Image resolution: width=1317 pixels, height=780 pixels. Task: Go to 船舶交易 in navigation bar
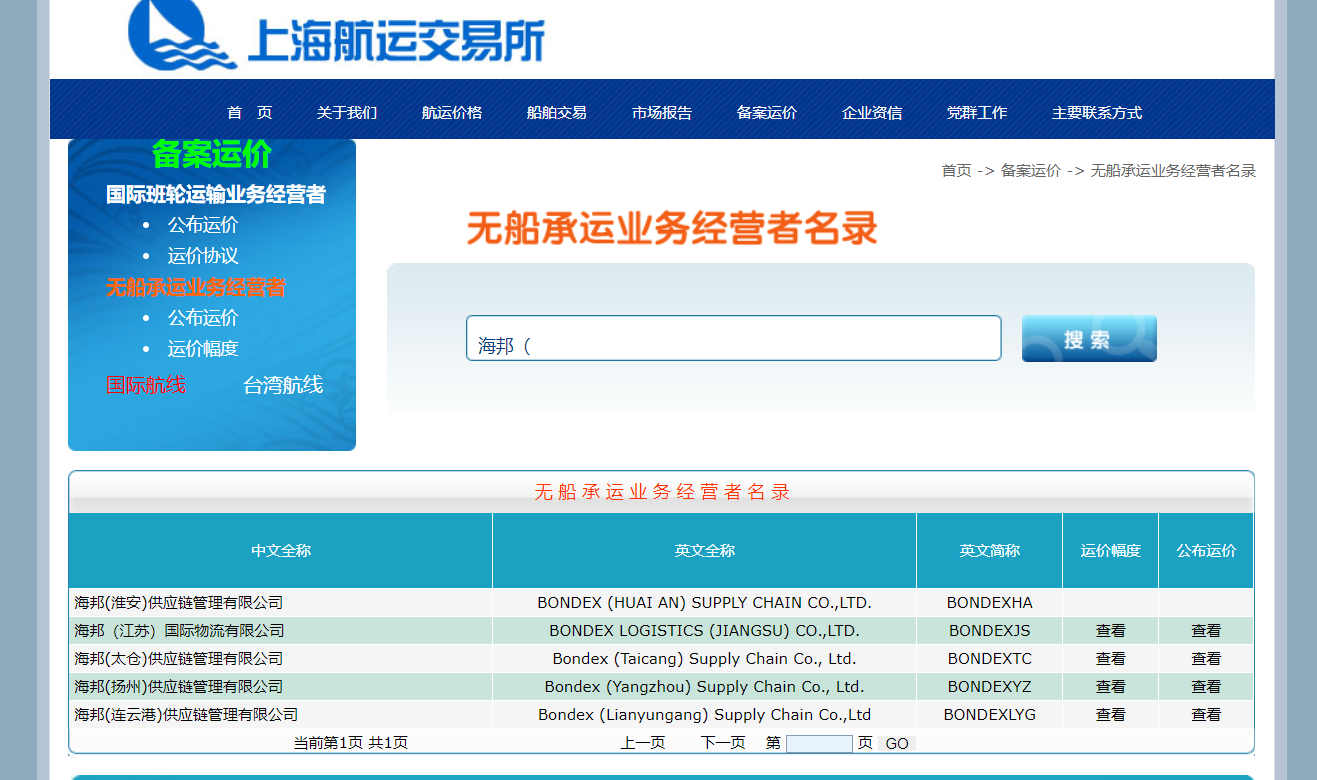tap(556, 113)
